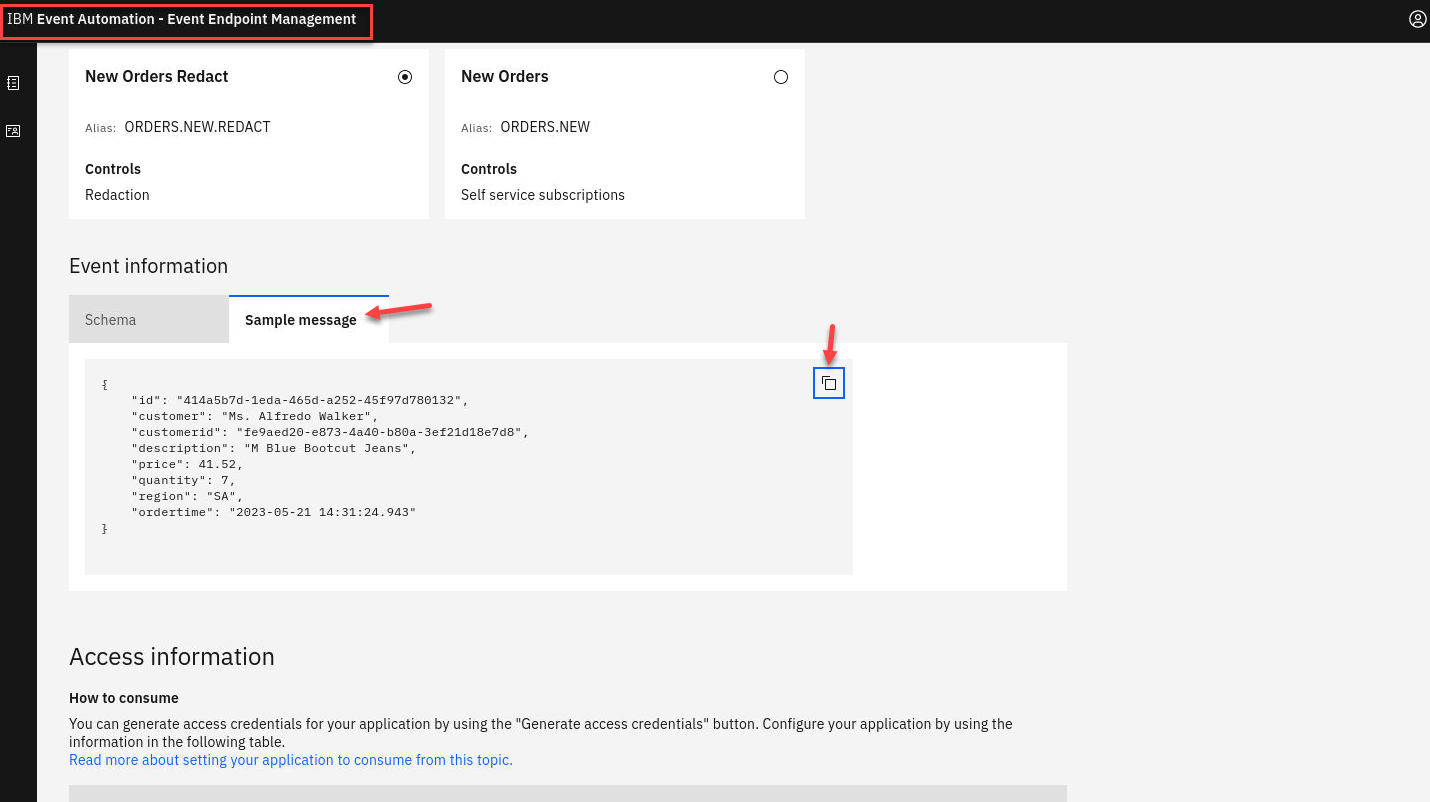Copy the sample message to clipboard
Screen dimensions: 1430x802
[829, 383]
